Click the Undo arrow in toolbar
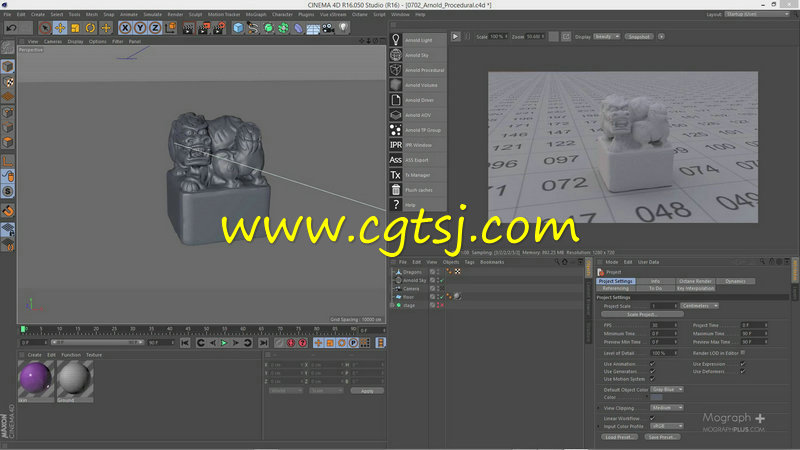 coord(11,28)
